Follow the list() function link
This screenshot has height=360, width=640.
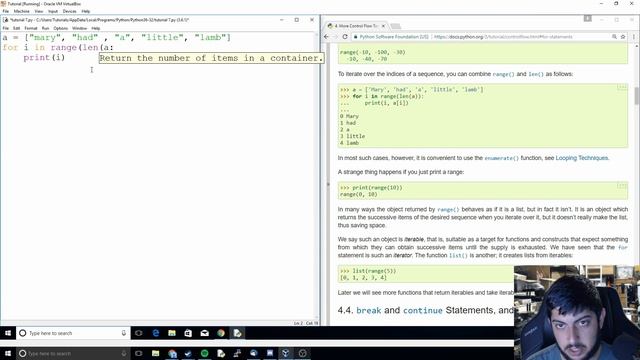458,256
